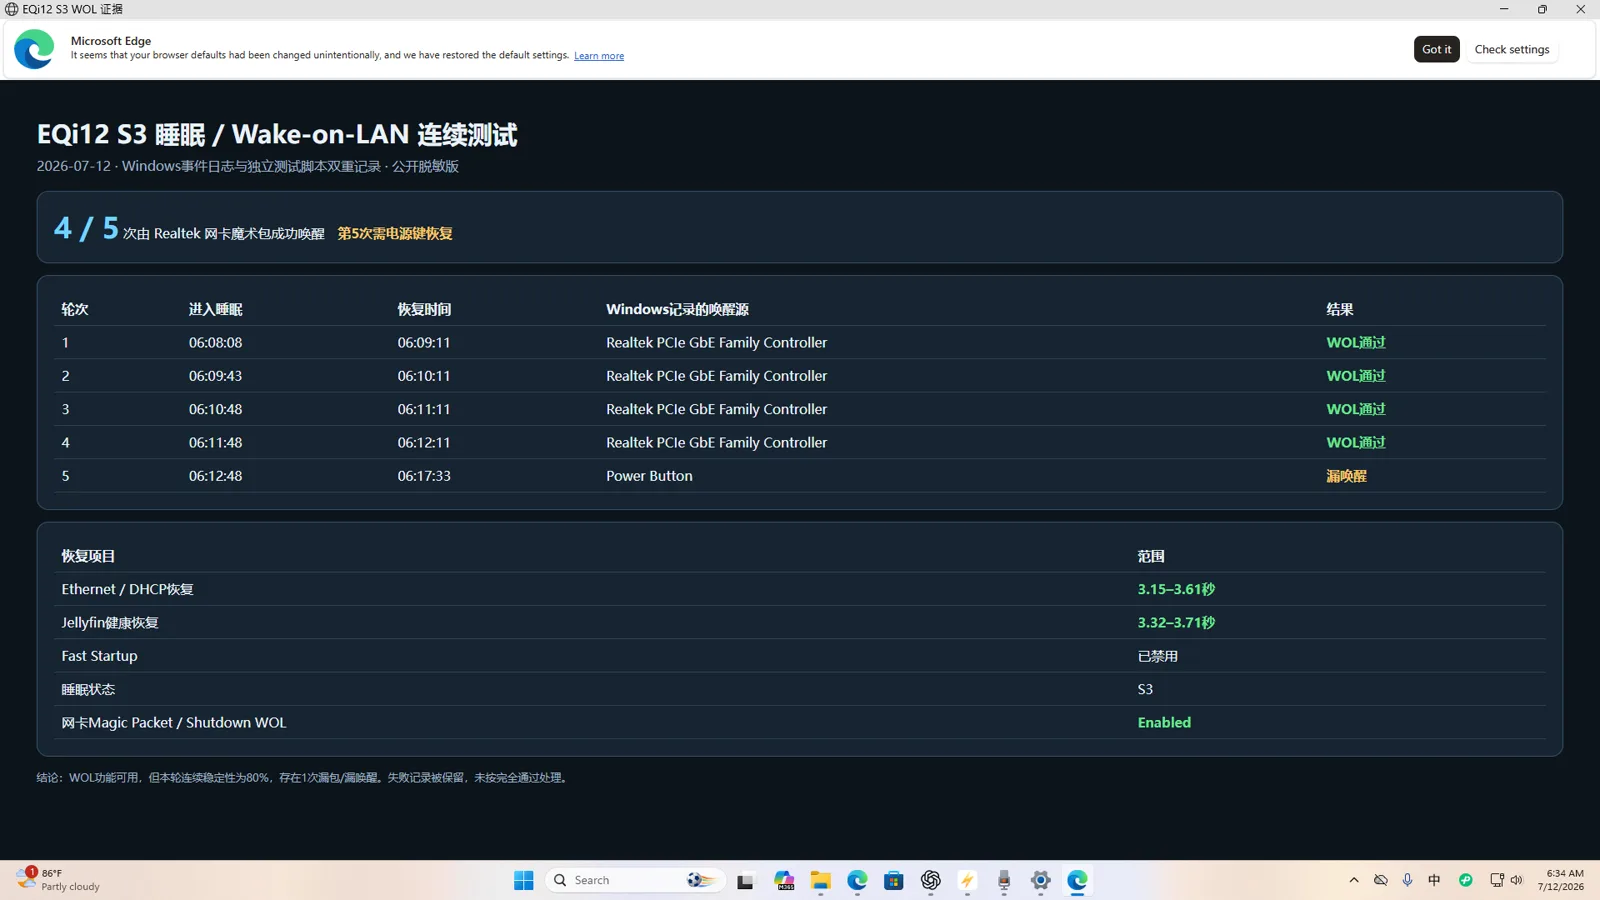Select the 4 / 5 summary count

86,228
